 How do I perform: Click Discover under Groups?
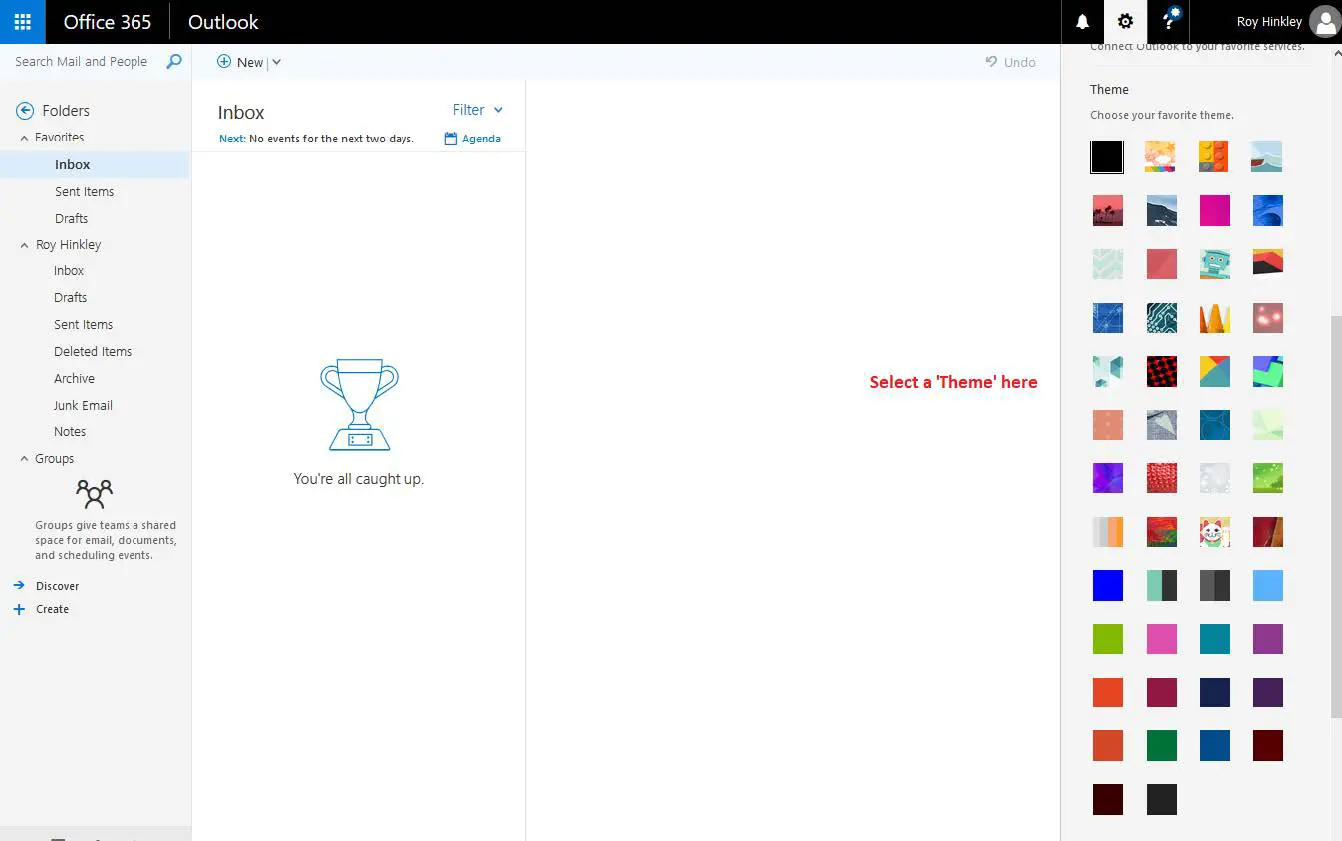[x=58, y=585]
